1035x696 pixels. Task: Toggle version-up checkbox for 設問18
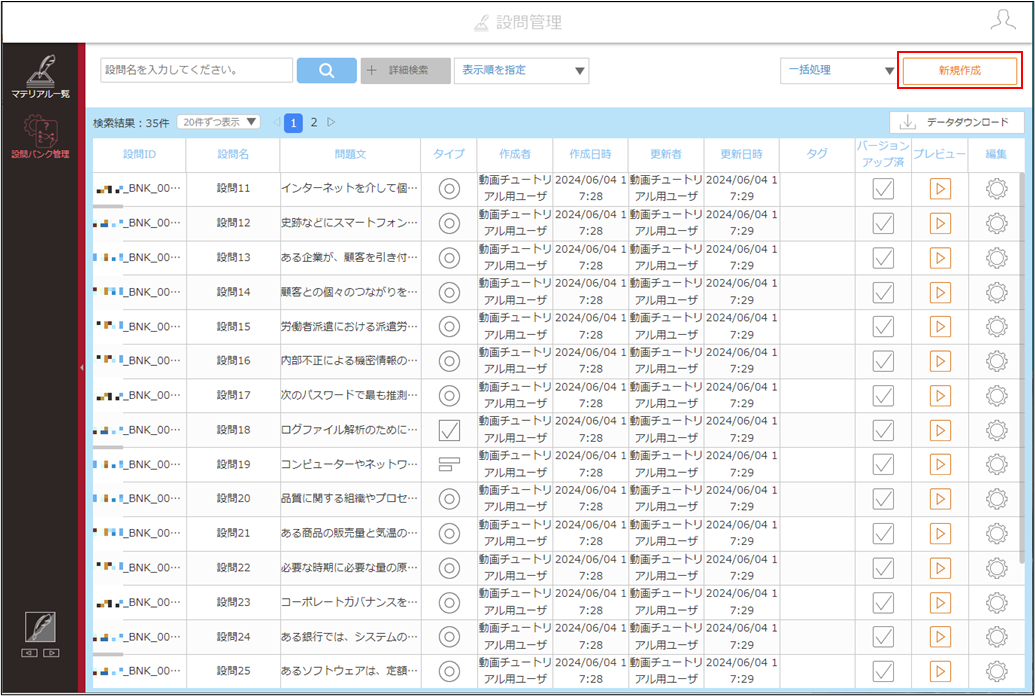(883, 430)
